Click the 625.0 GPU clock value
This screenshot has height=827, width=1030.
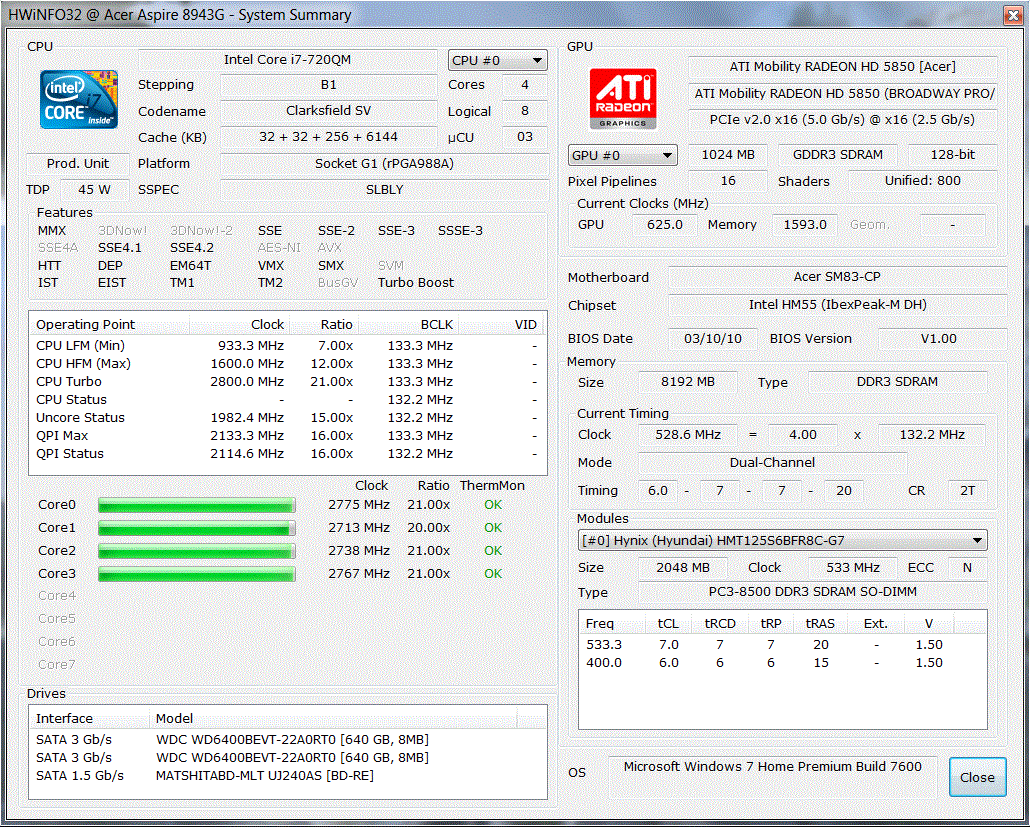[x=665, y=225]
